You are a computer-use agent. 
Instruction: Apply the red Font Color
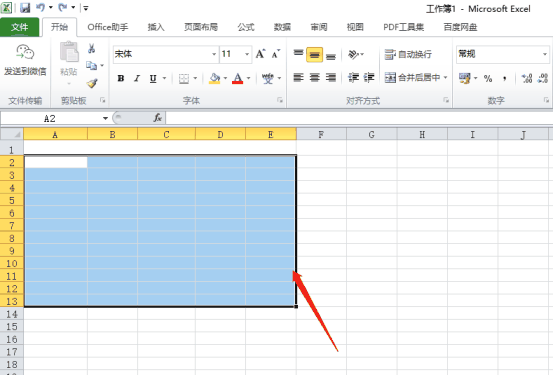(x=238, y=78)
